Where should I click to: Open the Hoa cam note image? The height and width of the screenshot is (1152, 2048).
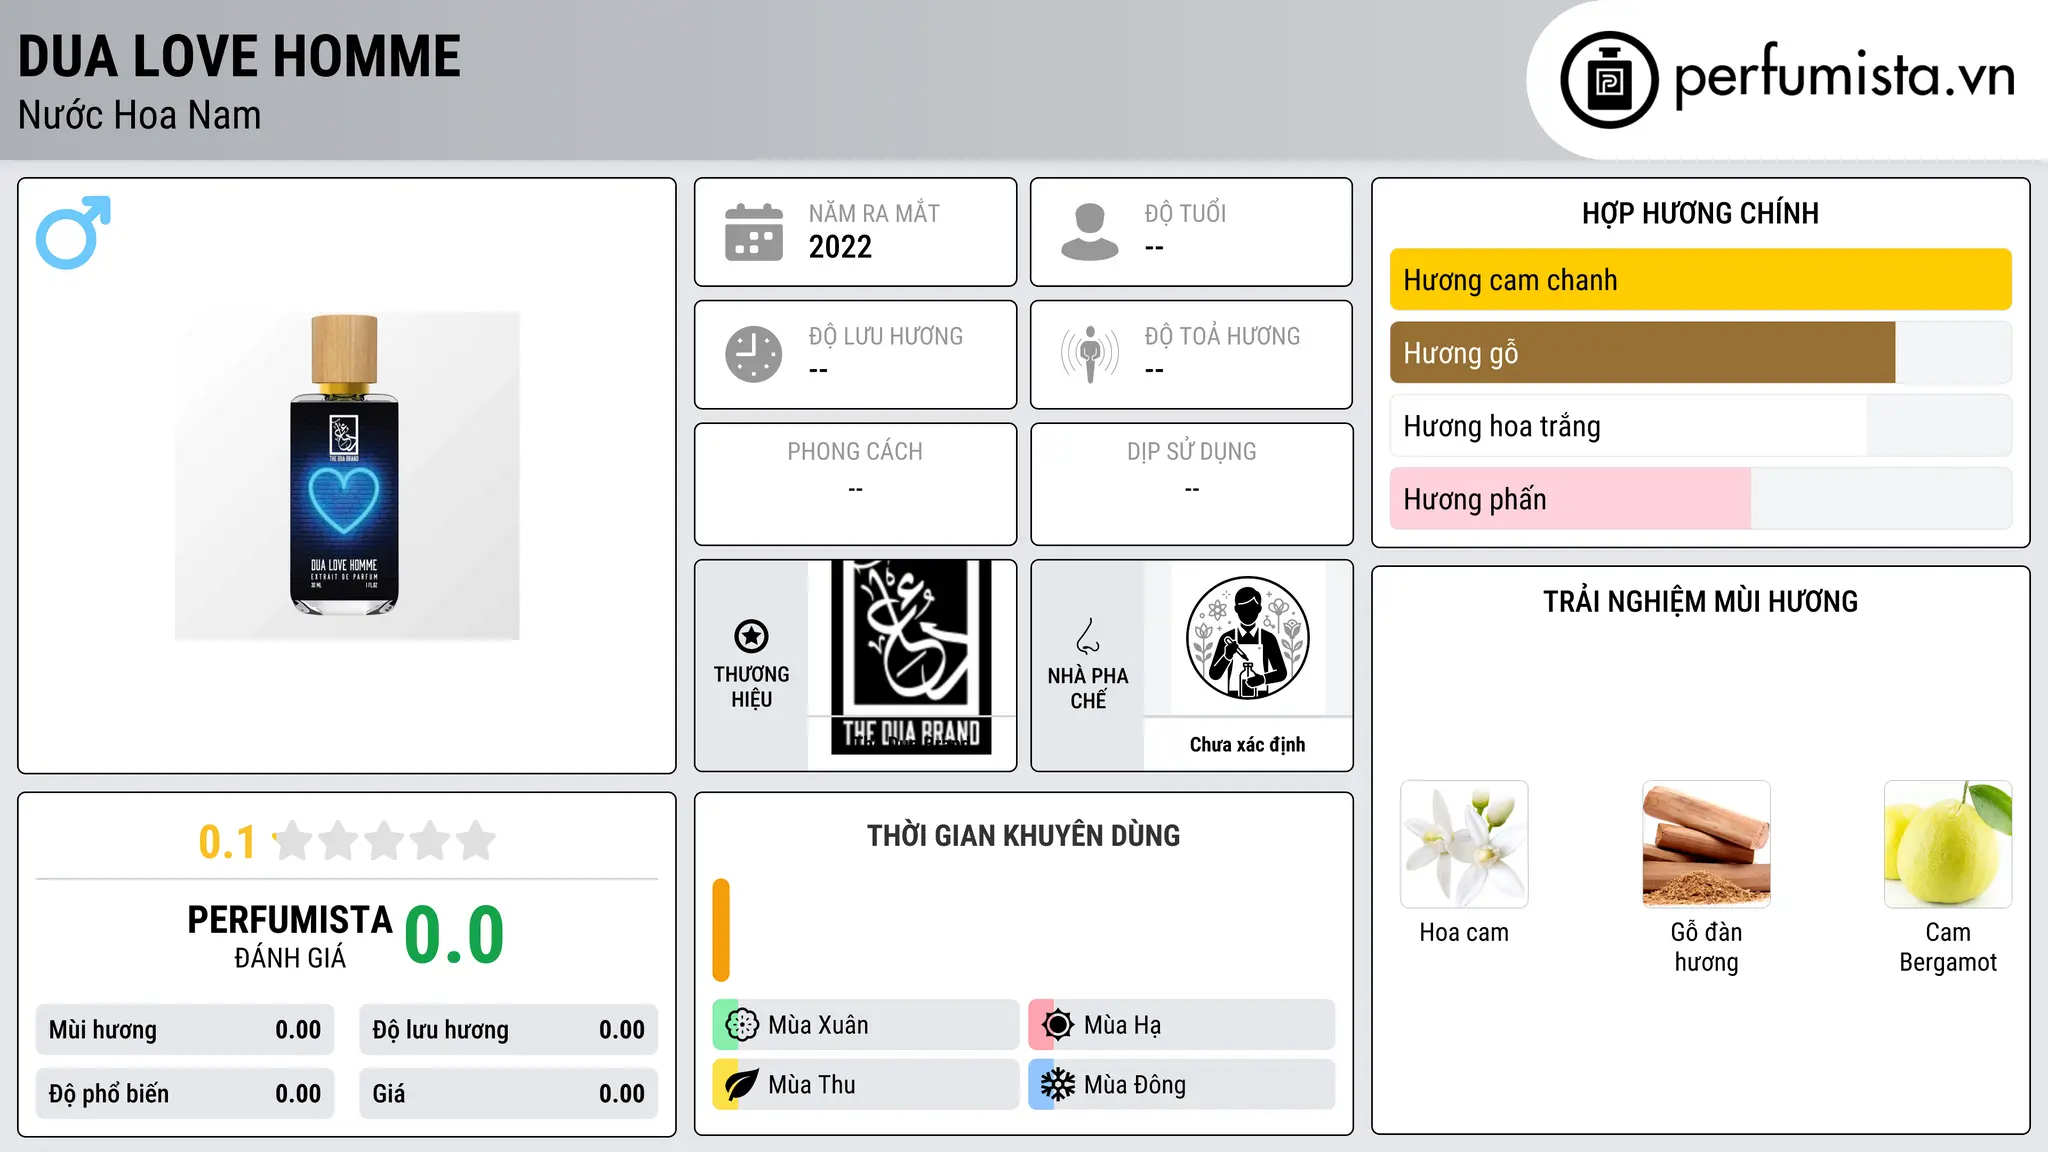coord(1464,844)
